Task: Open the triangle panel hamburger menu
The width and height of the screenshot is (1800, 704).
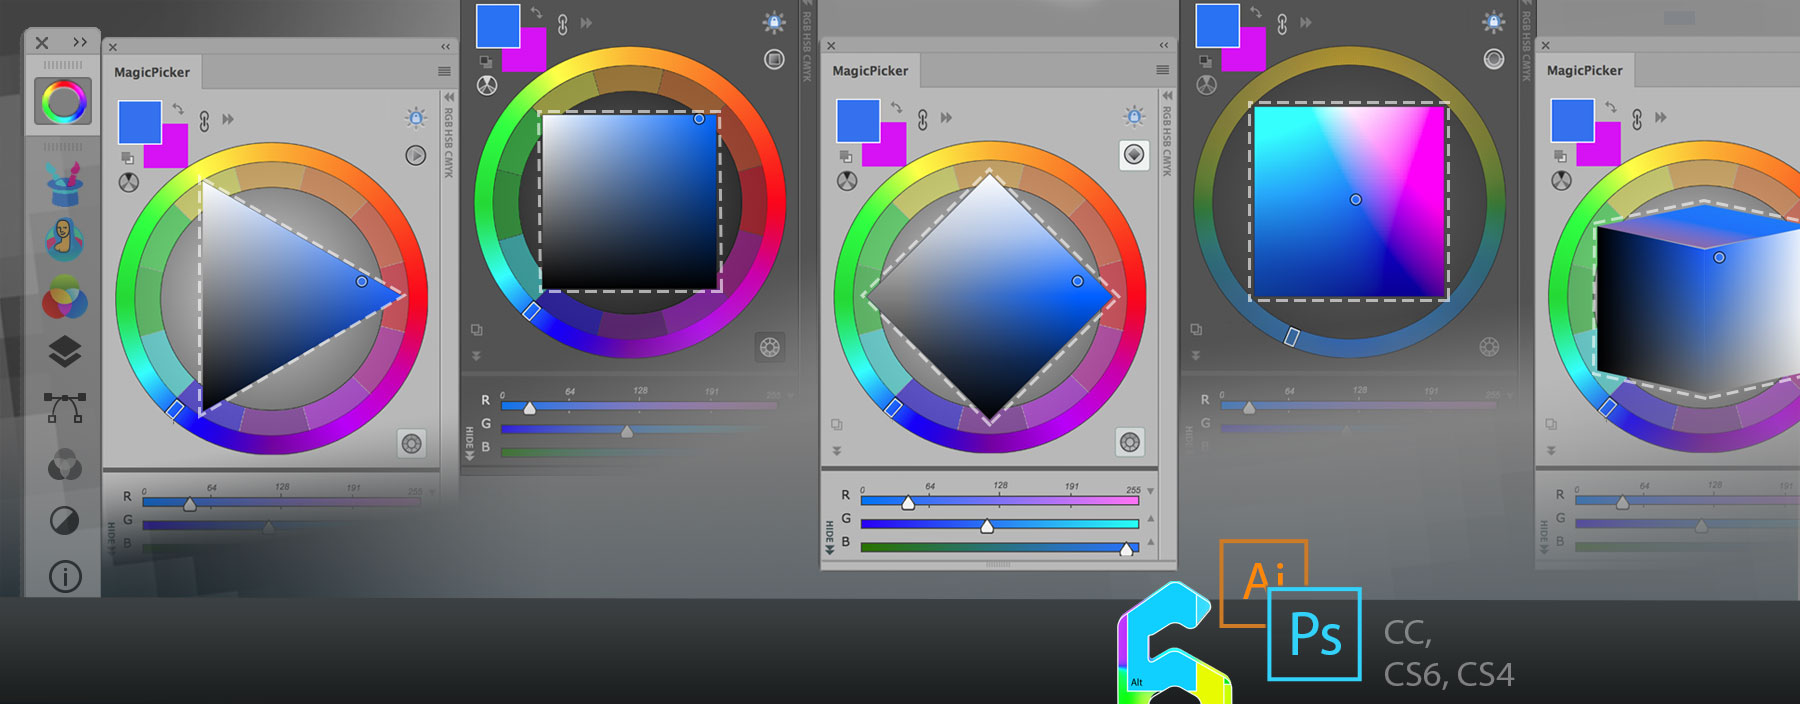Action: click(x=444, y=71)
